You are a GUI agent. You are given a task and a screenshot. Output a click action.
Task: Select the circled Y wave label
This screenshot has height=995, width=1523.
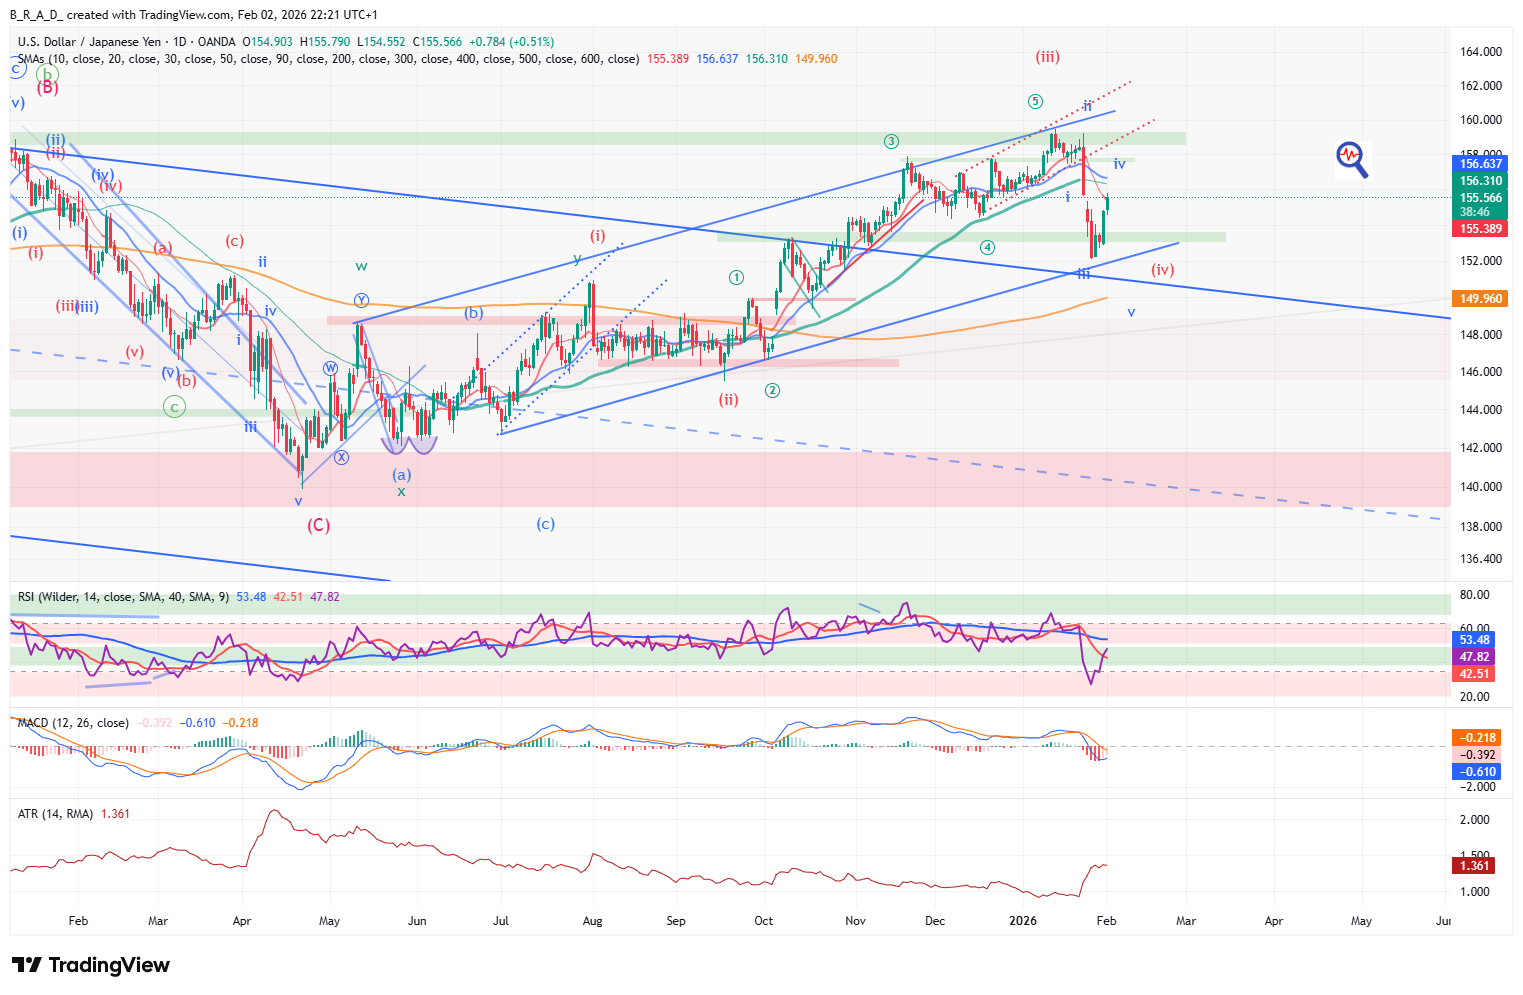point(361,300)
